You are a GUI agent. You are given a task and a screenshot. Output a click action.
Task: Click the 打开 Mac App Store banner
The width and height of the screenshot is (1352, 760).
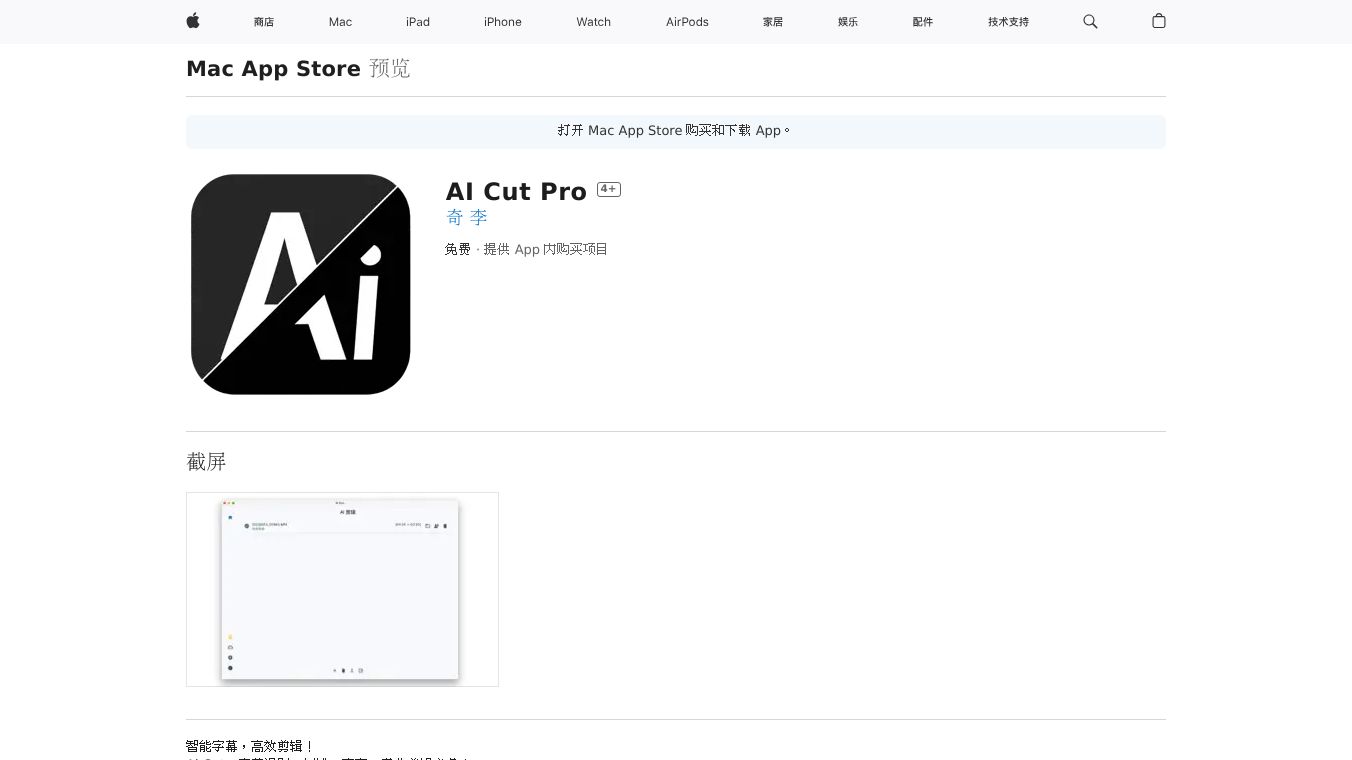(x=676, y=131)
